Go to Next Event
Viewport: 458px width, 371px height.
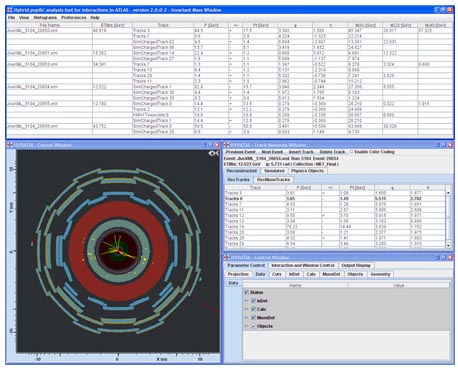(x=272, y=152)
